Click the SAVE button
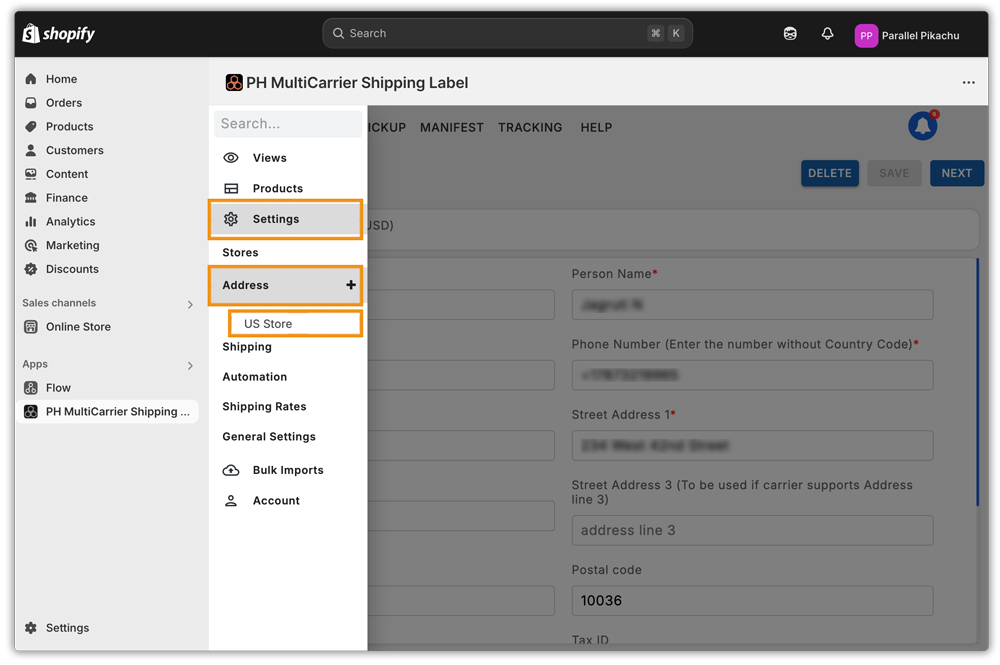1000x665 pixels. coord(894,173)
